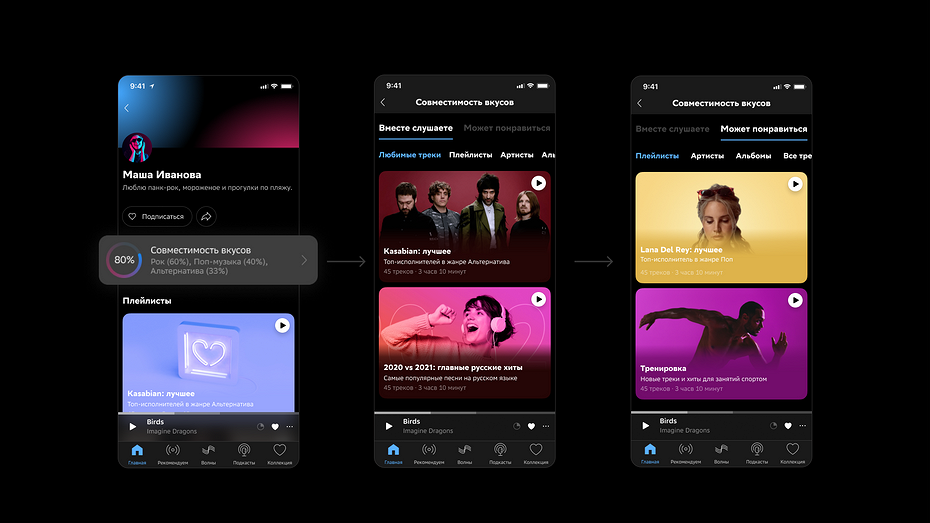
Task: Open Коллекция tab on middle screen
Action: [x=536, y=454]
